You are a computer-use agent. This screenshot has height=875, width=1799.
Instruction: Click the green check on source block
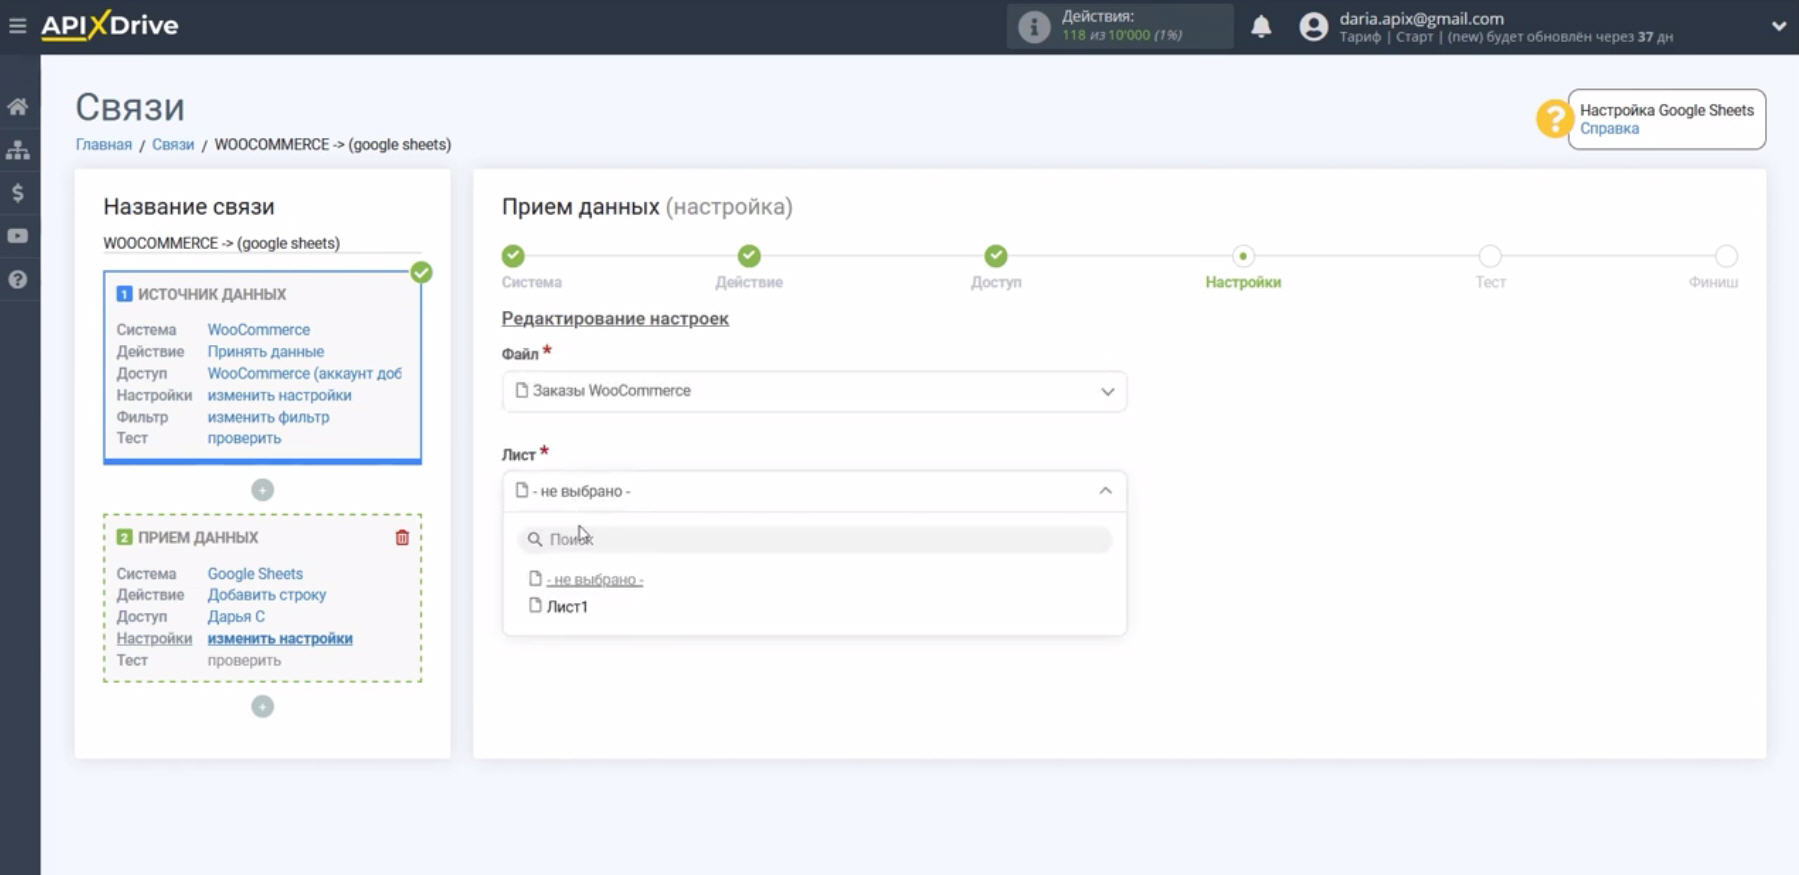point(421,273)
